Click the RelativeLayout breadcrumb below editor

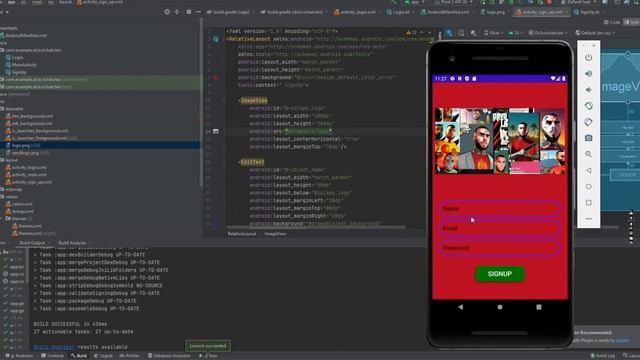pos(242,234)
